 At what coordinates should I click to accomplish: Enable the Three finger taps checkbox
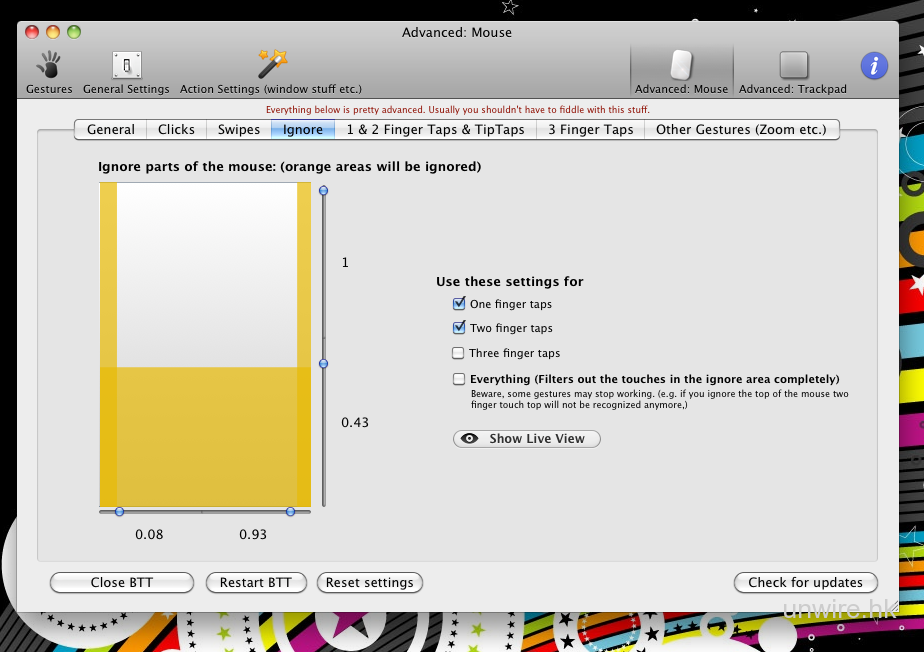click(x=459, y=353)
